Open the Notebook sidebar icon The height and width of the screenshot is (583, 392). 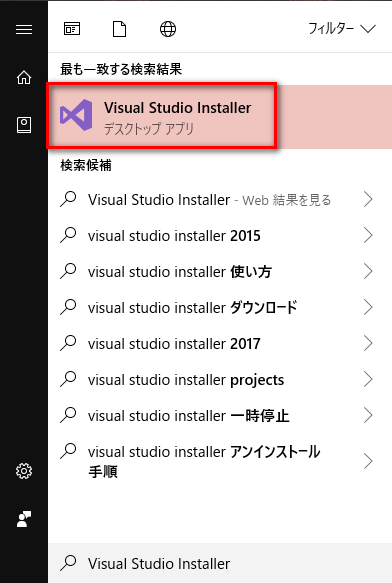coord(24,125)
